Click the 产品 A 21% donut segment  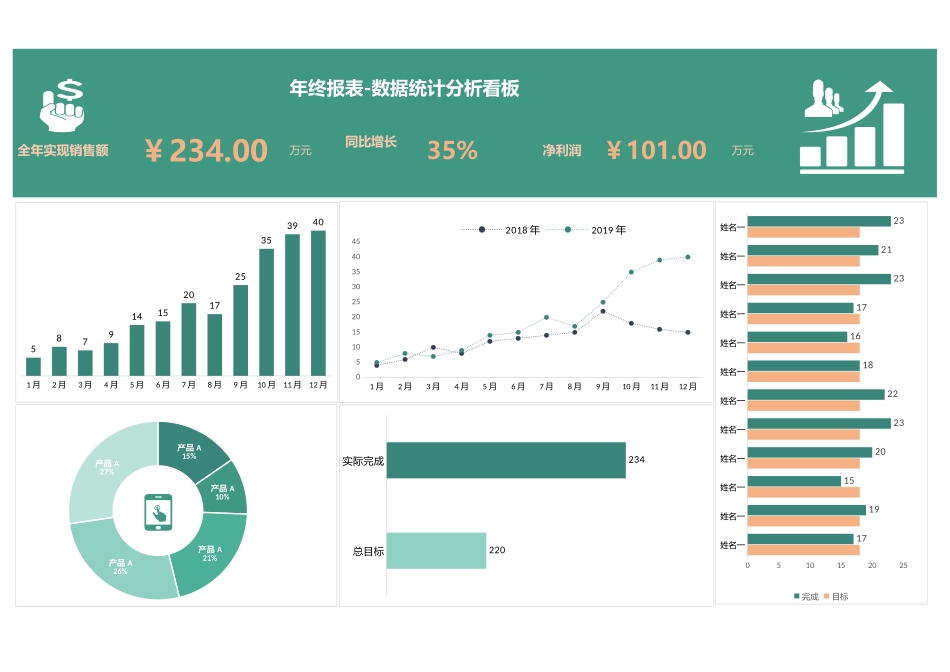coord(210,552)
